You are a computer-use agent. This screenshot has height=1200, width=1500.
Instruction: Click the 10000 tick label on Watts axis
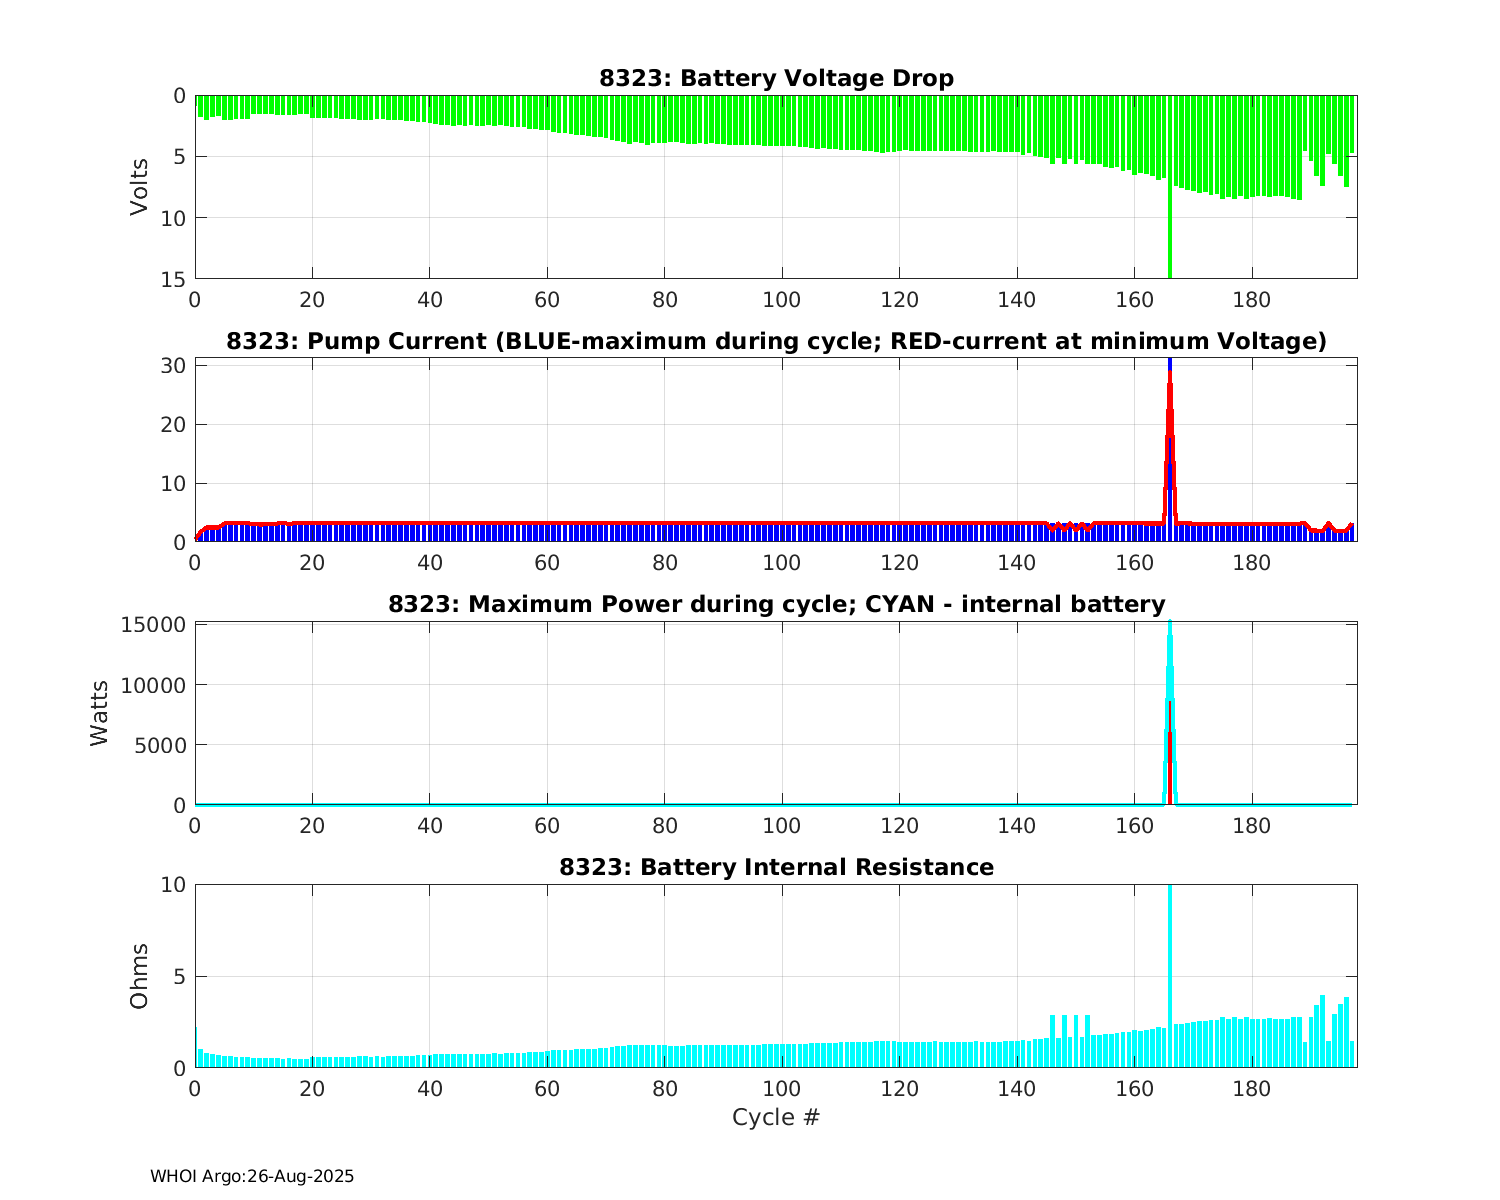click(x=152, y=685)
